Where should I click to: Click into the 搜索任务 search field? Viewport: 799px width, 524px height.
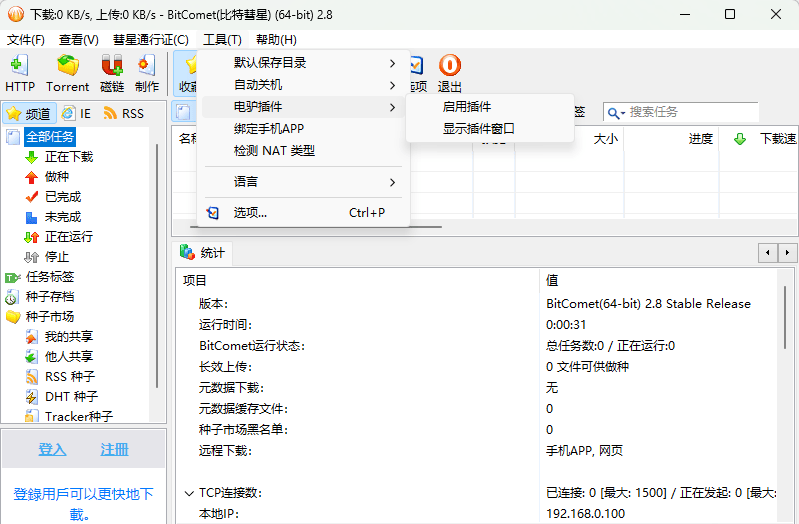point(691,112)
